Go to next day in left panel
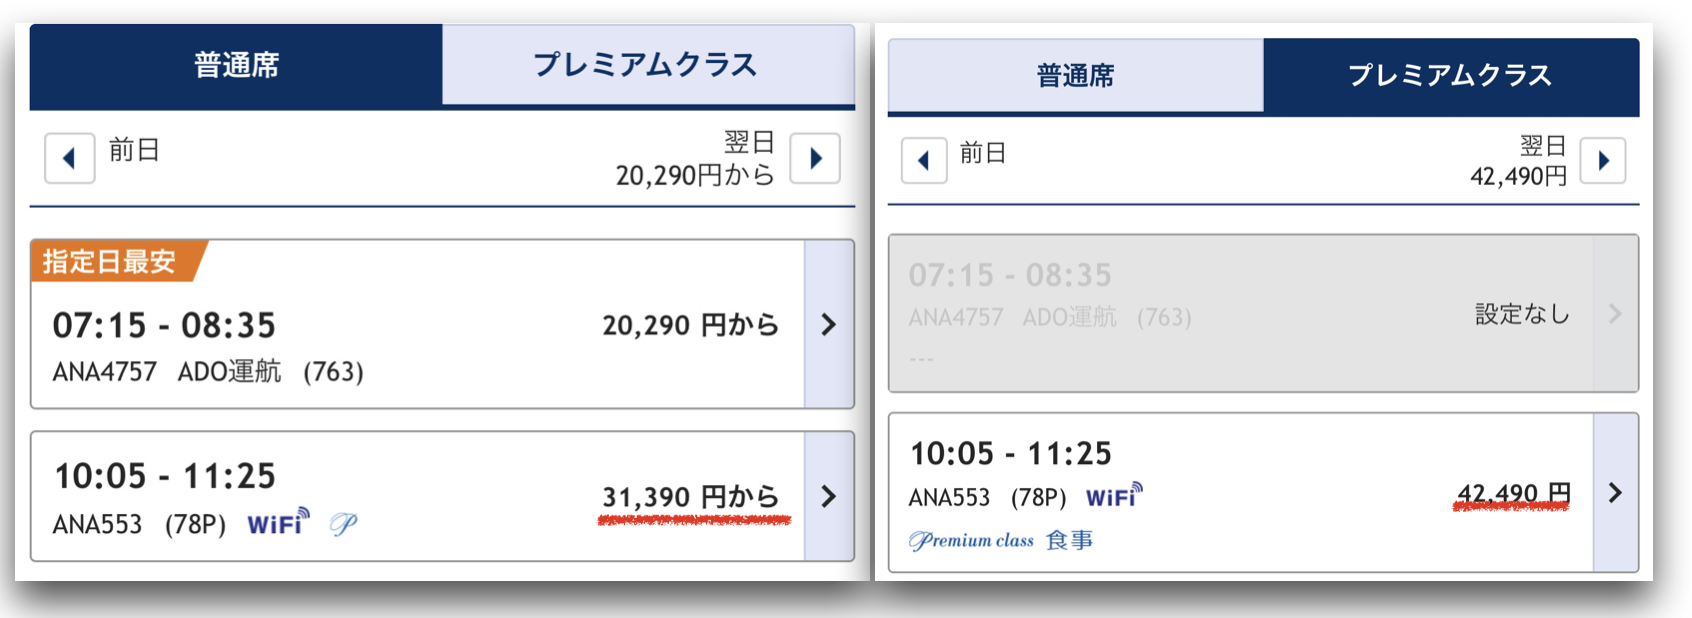The width and height of the screenshot is (1692, 618). coord(815,158)
